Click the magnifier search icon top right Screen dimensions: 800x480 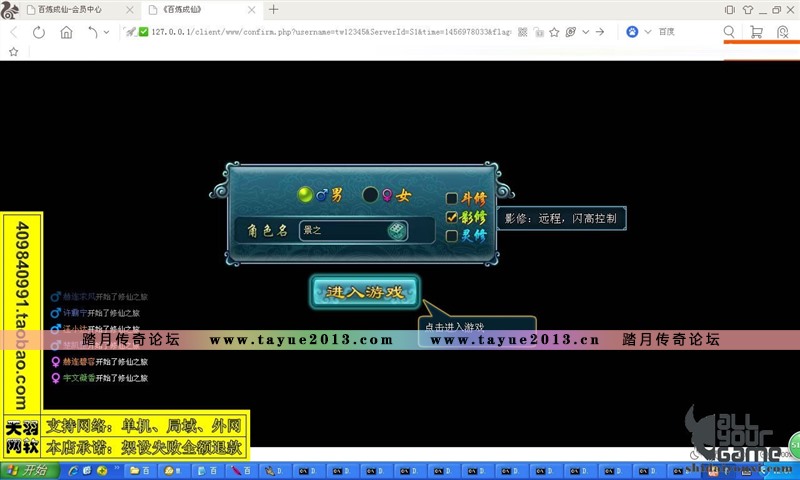click(729, 32)
